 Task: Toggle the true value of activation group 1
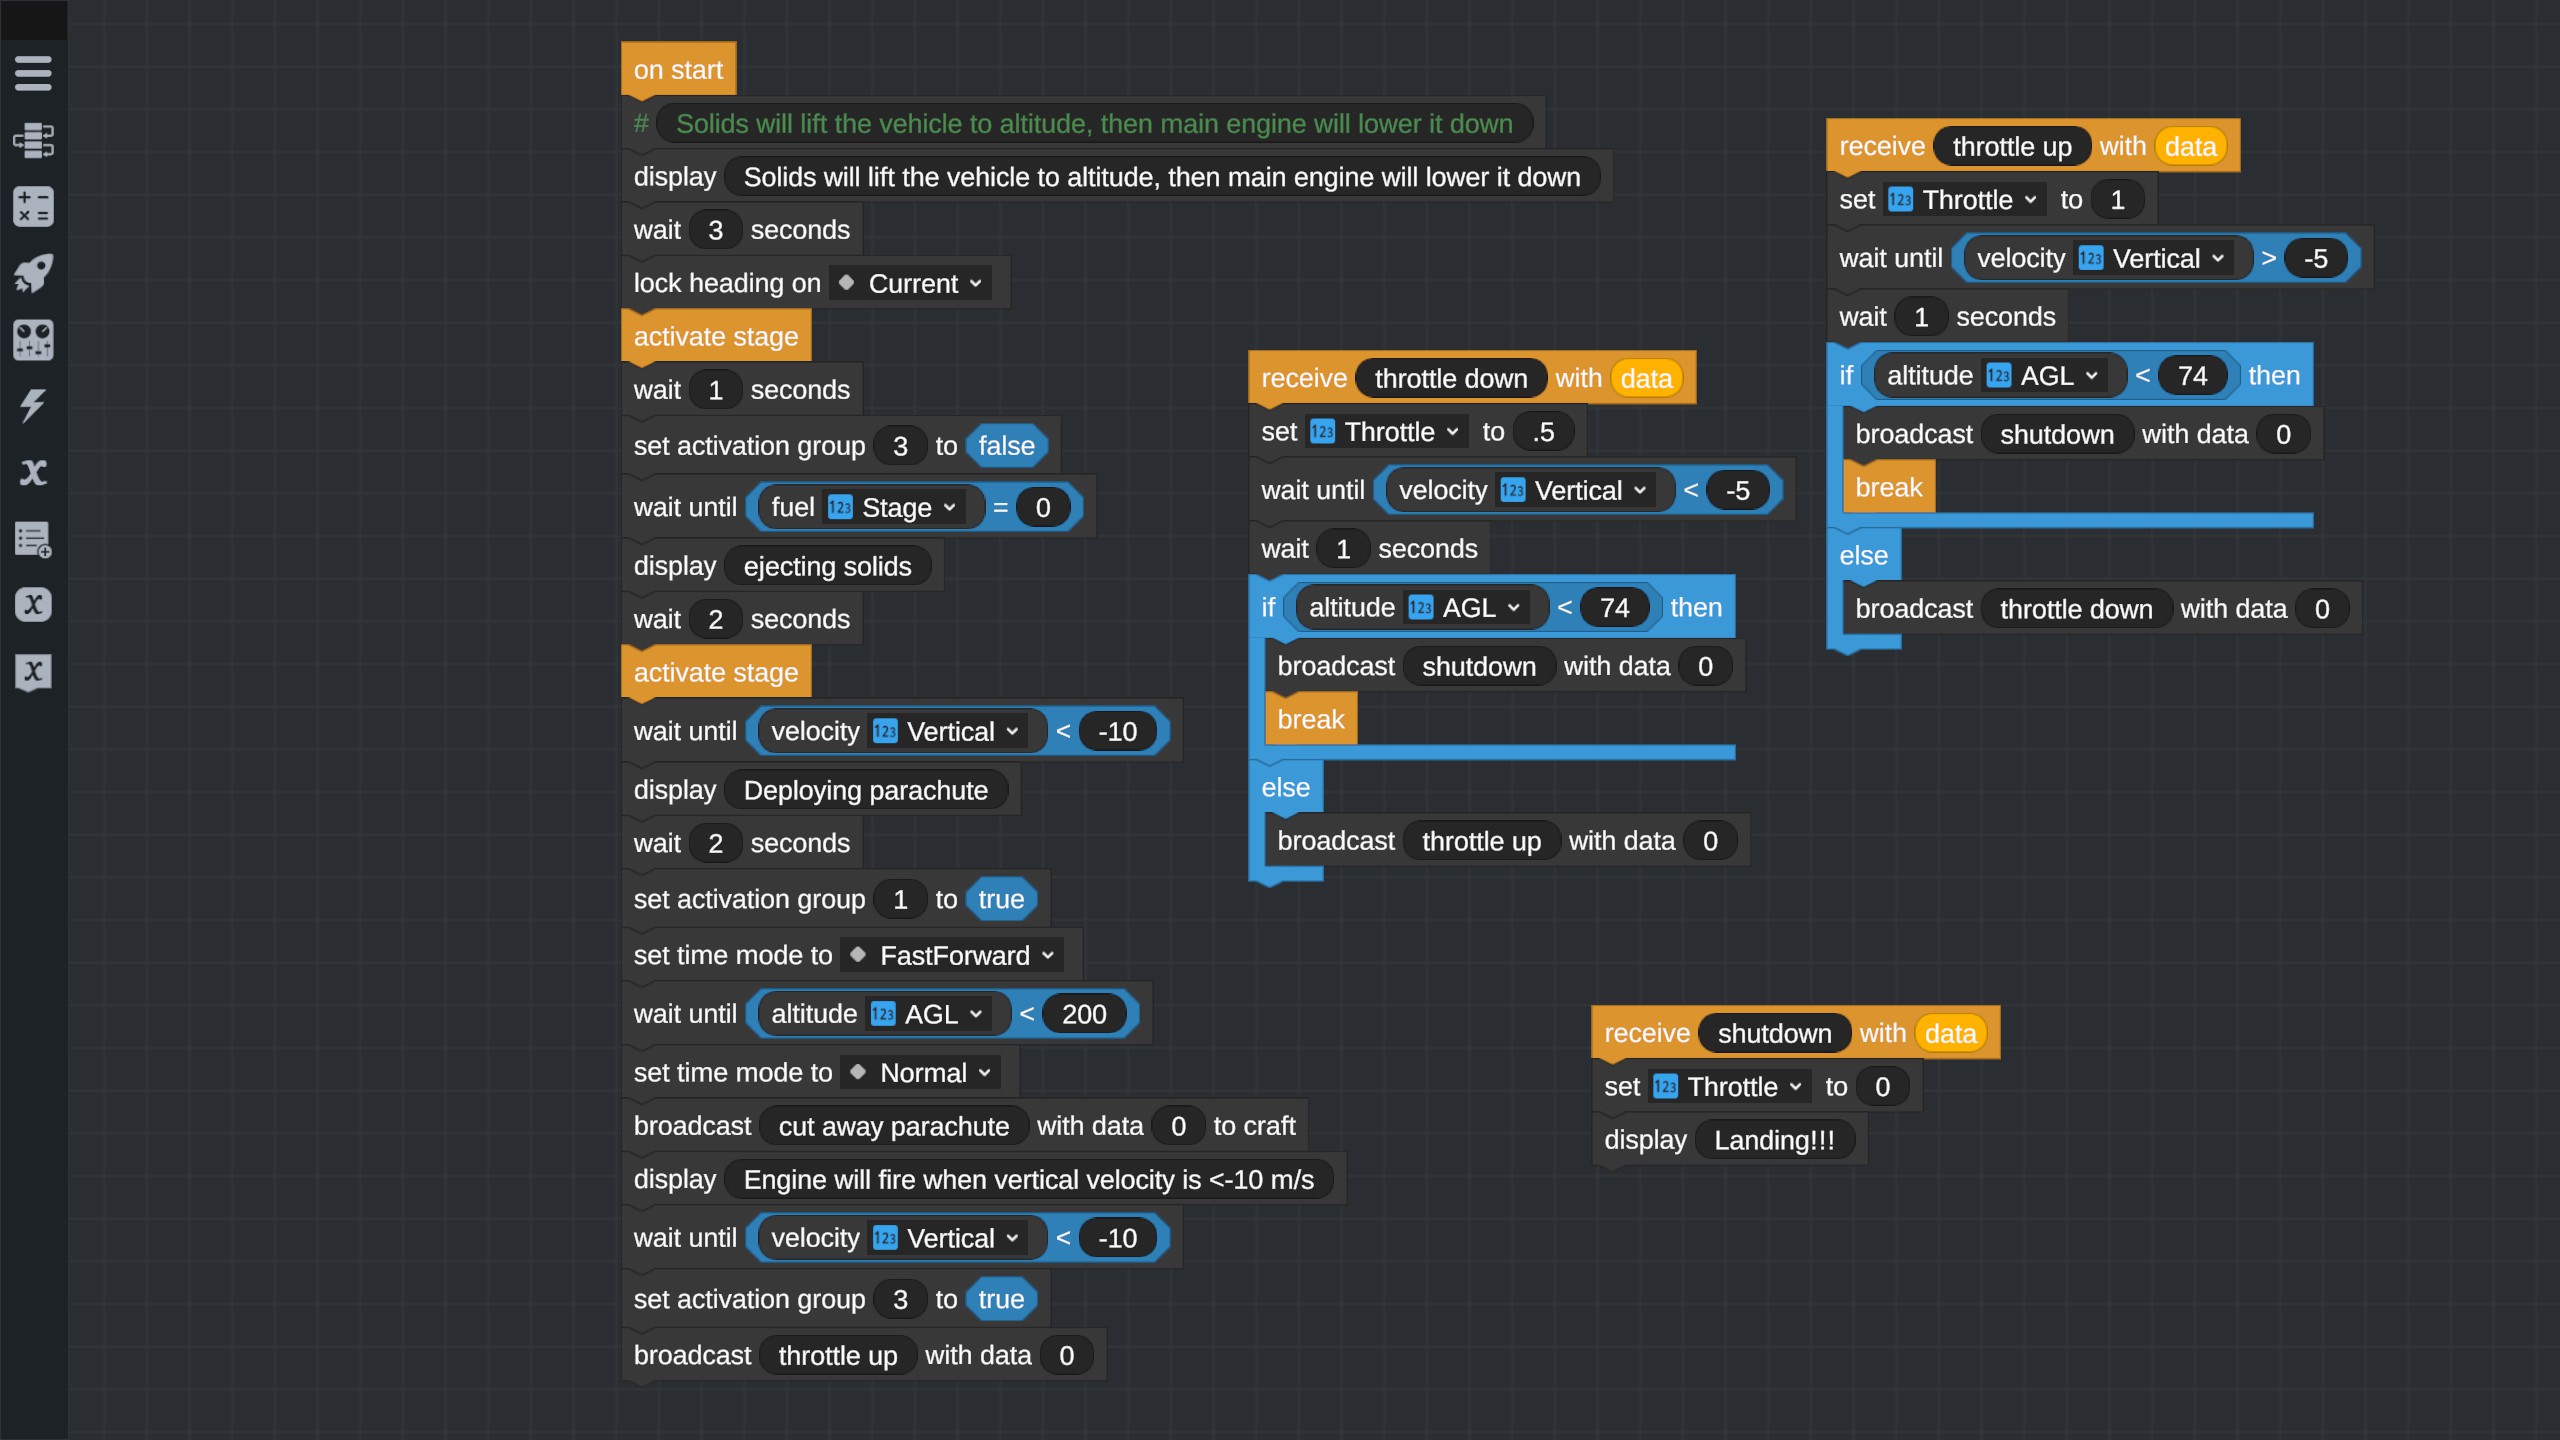[1000, 899]
